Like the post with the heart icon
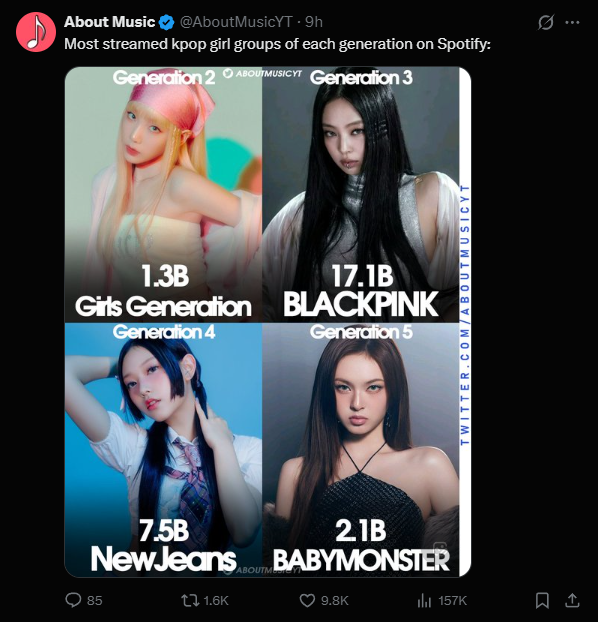Viewport: 598px width, 622px height. [307, 600]
